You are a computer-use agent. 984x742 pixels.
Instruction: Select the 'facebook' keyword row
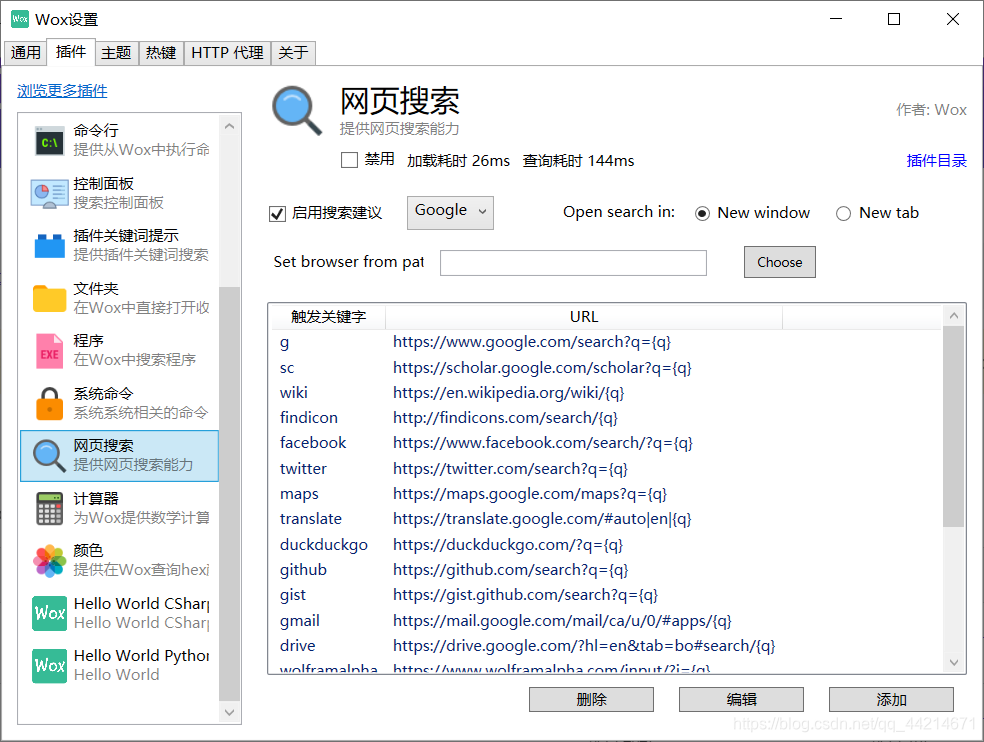pos(606,443)
